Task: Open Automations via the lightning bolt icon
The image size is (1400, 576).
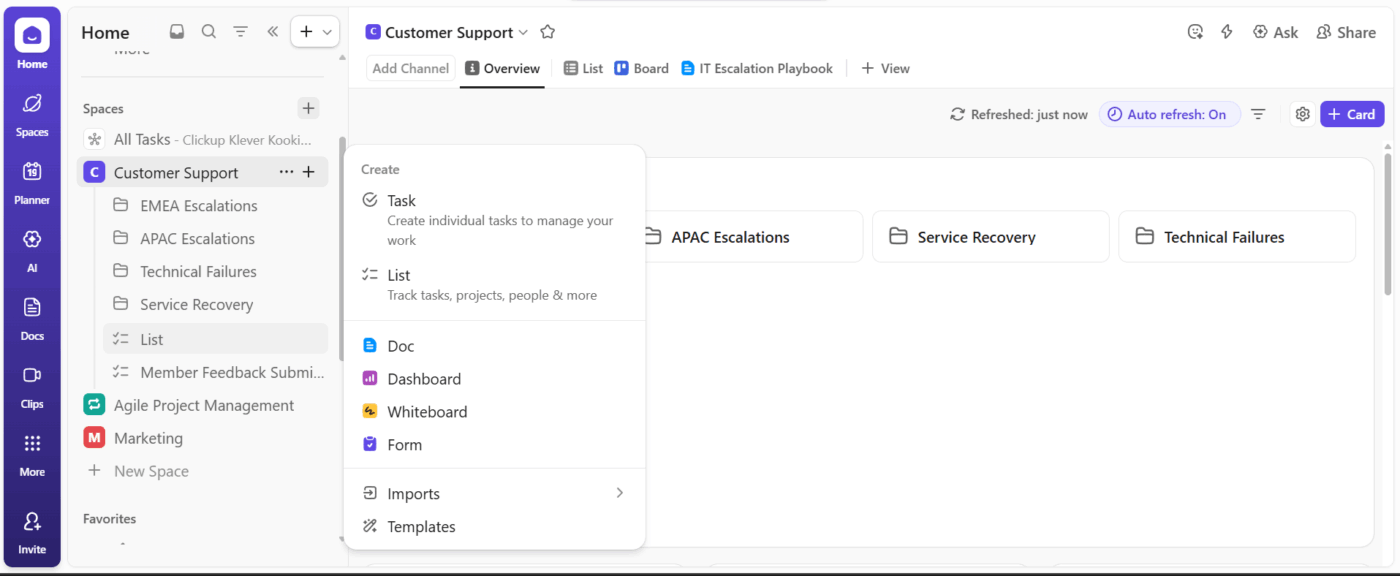Action: (x=1226, y=31)
